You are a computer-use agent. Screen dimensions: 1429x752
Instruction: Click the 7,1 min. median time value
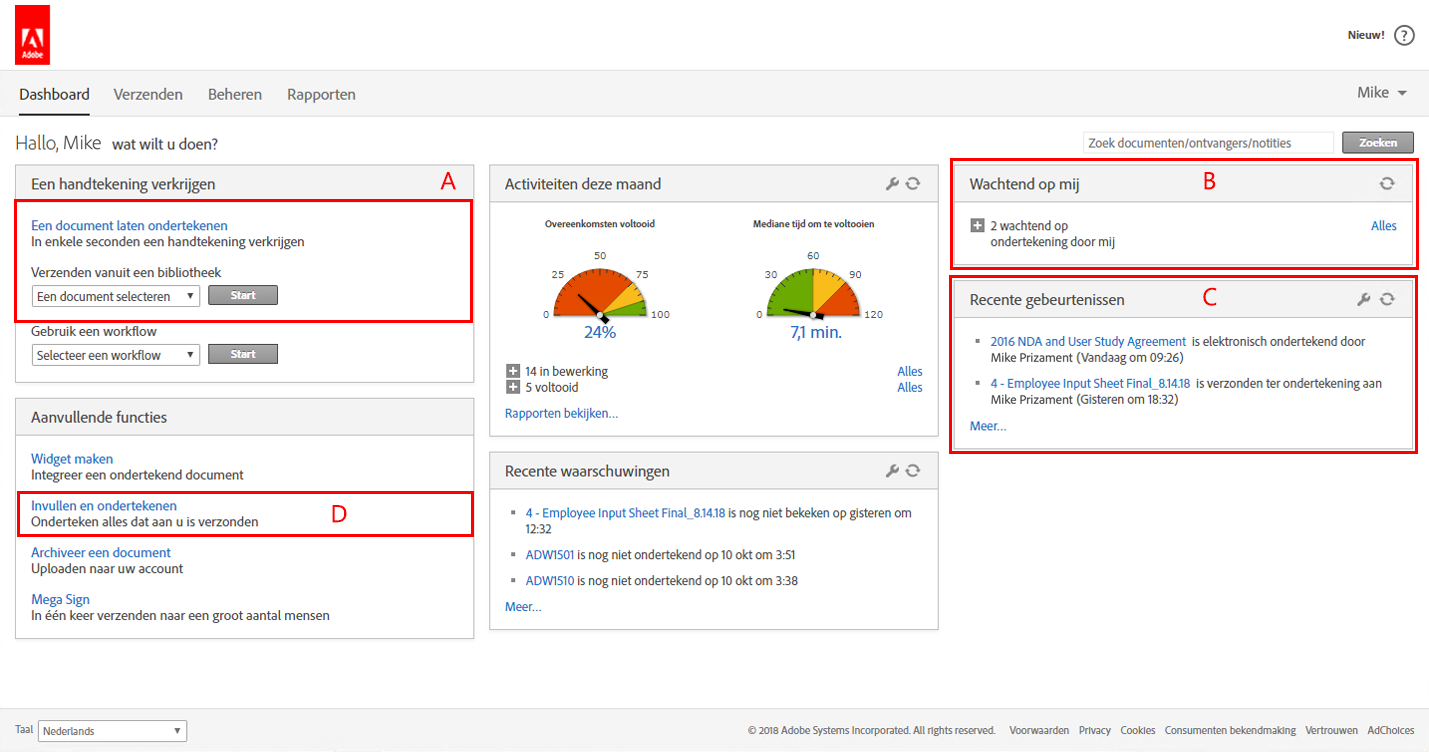point(814,332)
